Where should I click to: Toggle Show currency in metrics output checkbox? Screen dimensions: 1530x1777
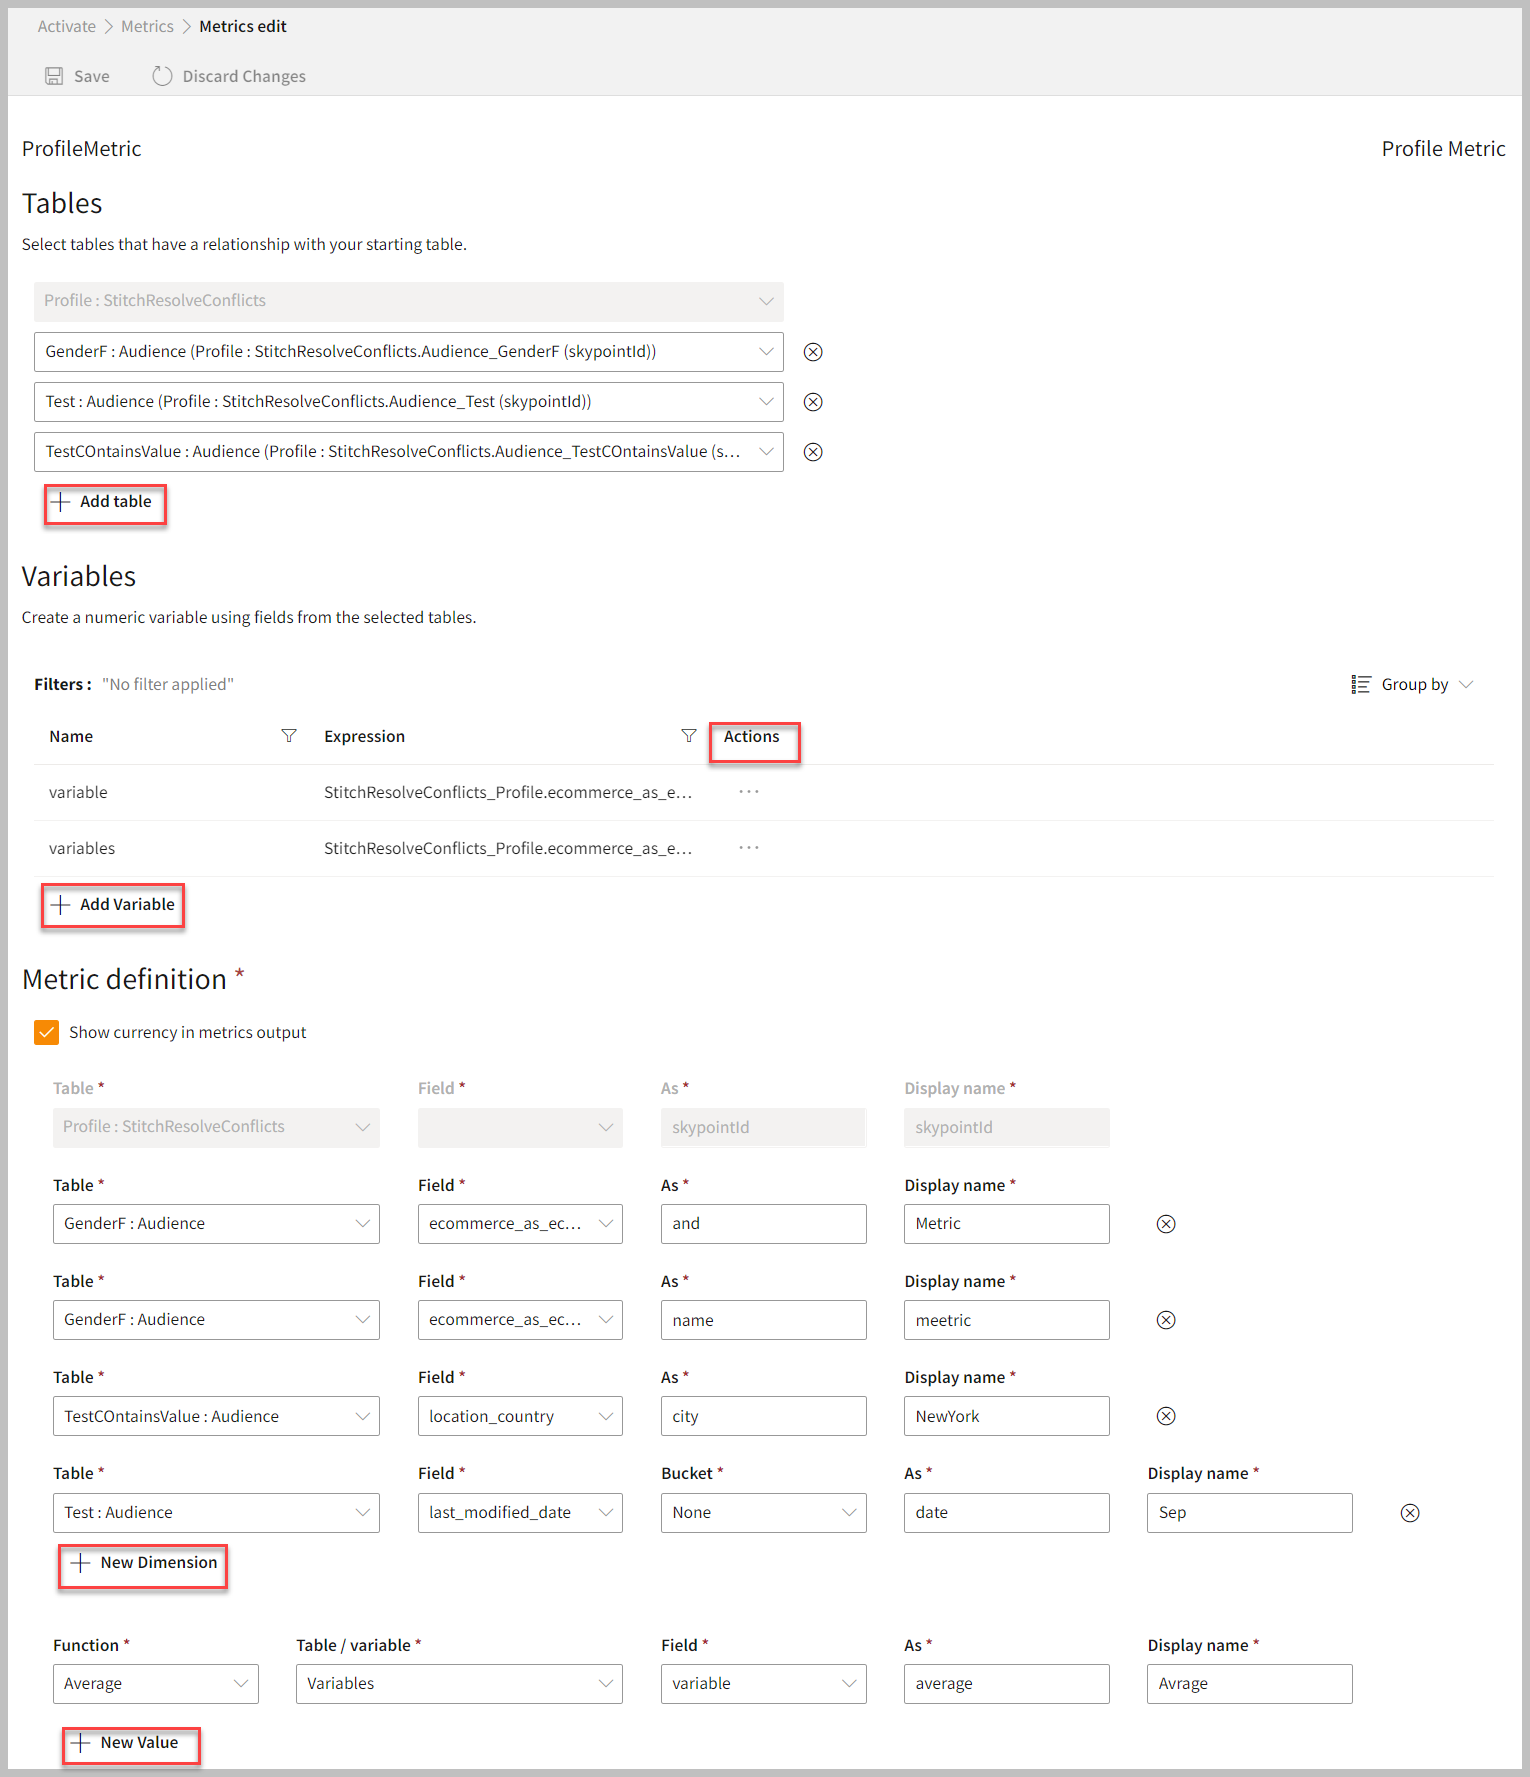click(46, 1032)
